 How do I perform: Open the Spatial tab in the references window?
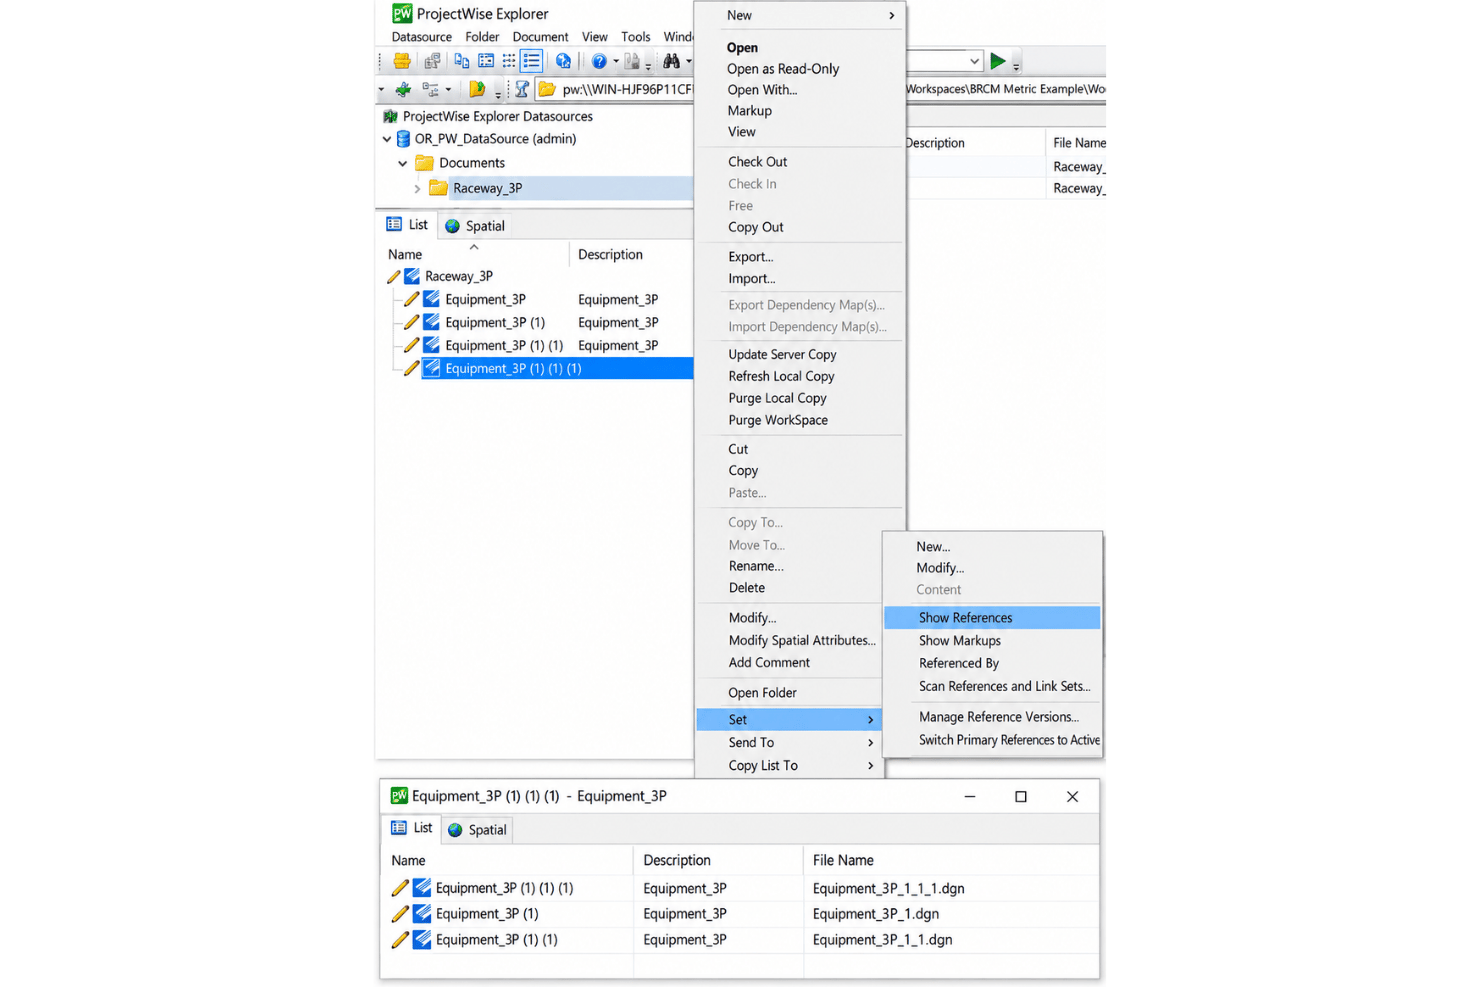477,830
